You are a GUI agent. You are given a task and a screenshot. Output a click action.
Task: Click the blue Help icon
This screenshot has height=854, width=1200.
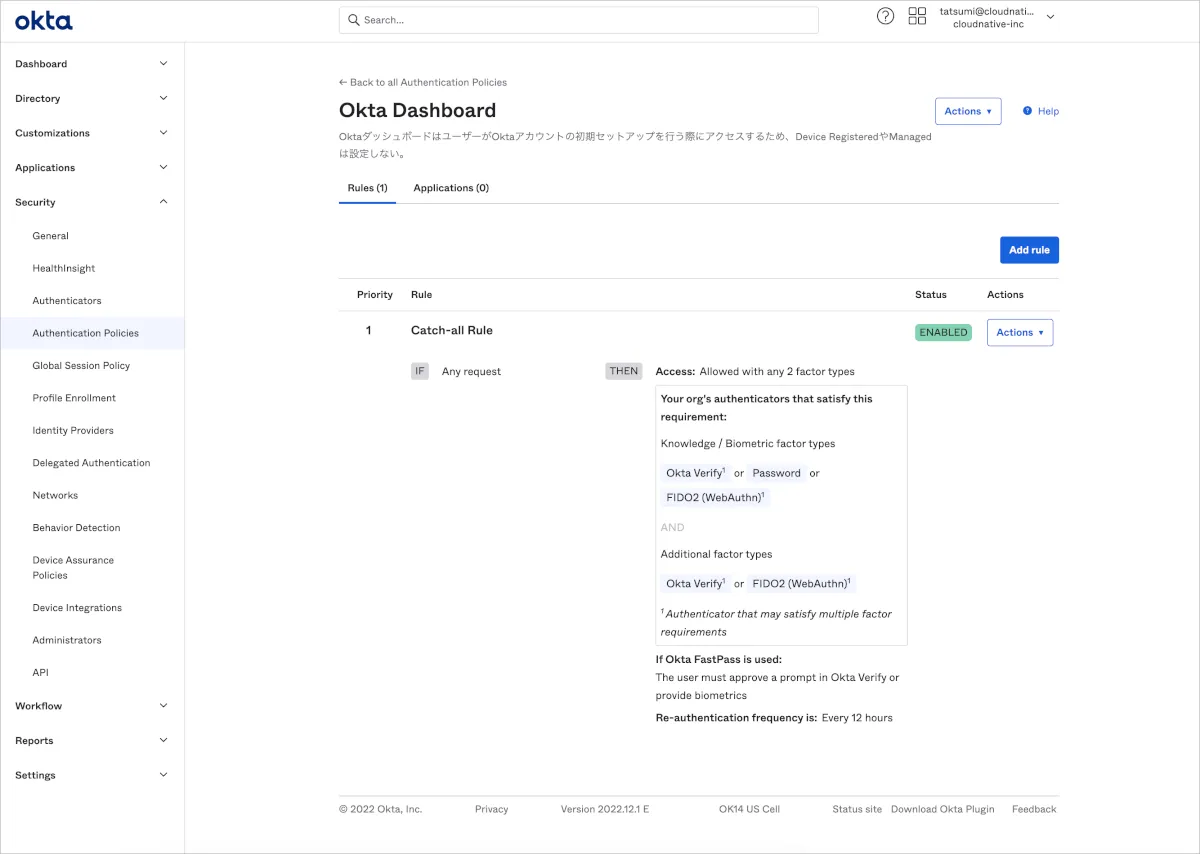coord(1027,111)
